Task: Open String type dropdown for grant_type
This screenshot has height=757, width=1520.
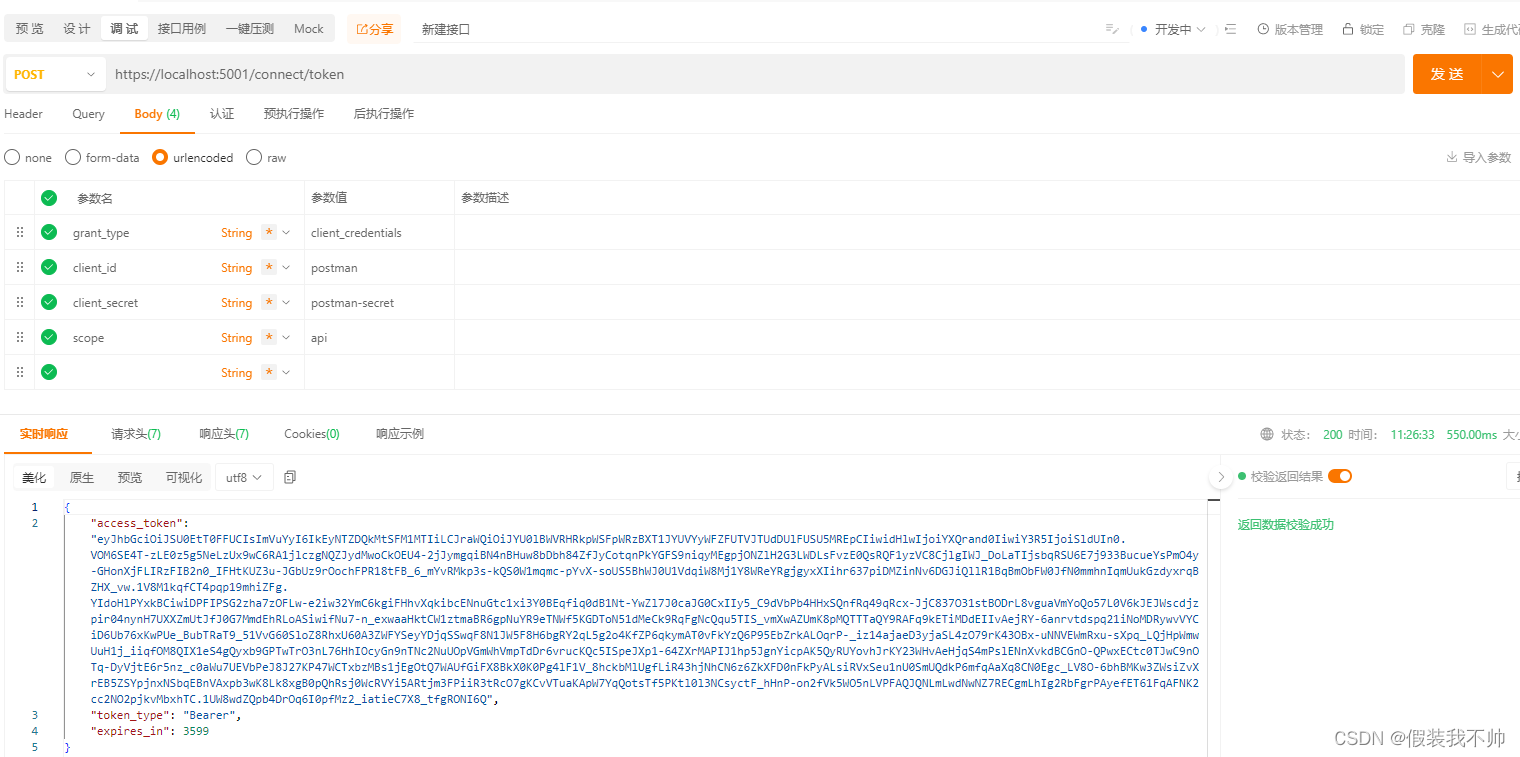Action: [x=286, y=232]
